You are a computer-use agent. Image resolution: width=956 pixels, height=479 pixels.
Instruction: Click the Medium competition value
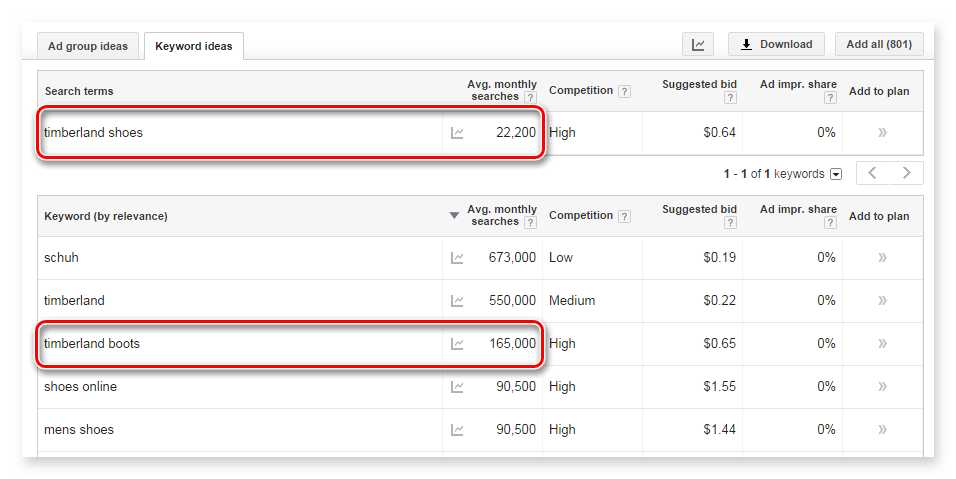click(x=572, y=301)
